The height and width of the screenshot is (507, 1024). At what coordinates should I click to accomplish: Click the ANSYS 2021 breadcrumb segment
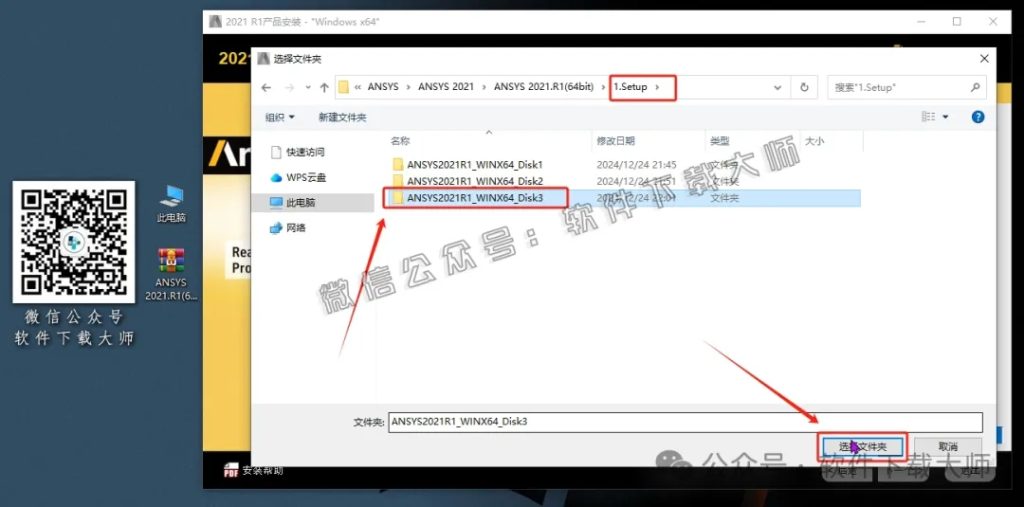[446, 86]
